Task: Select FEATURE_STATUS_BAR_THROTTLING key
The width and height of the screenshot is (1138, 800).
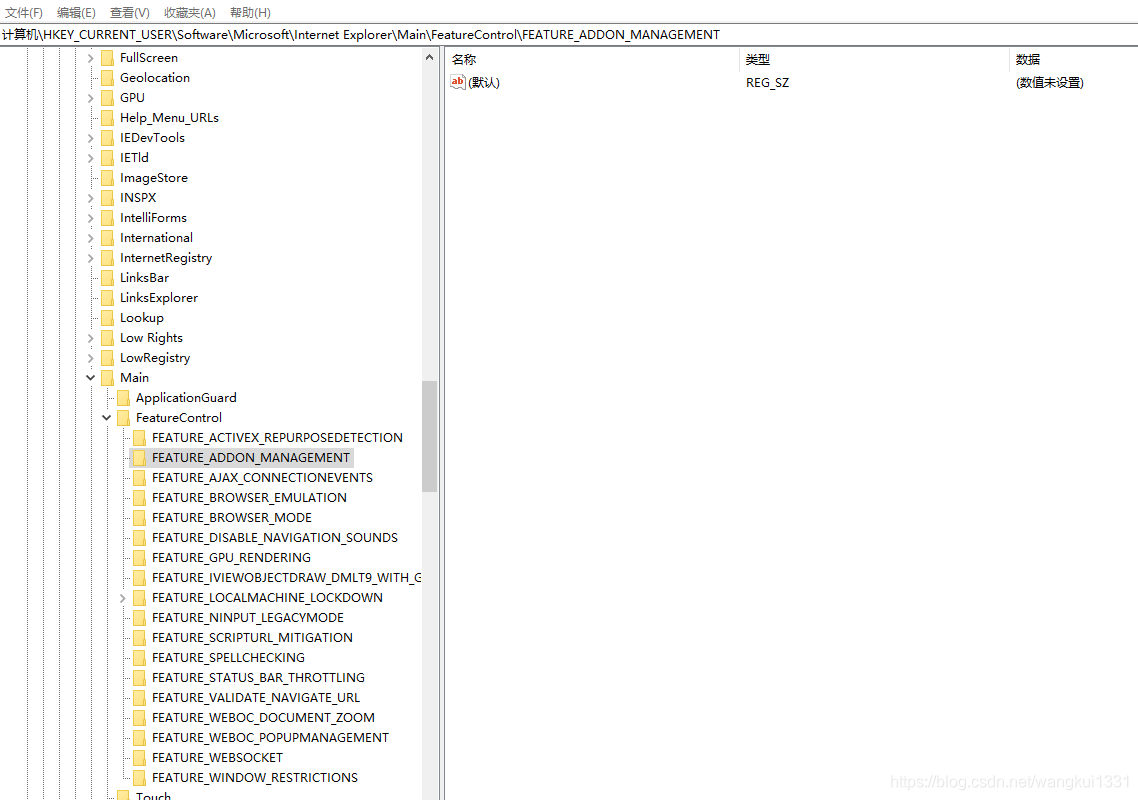Action: click(258, 677)
